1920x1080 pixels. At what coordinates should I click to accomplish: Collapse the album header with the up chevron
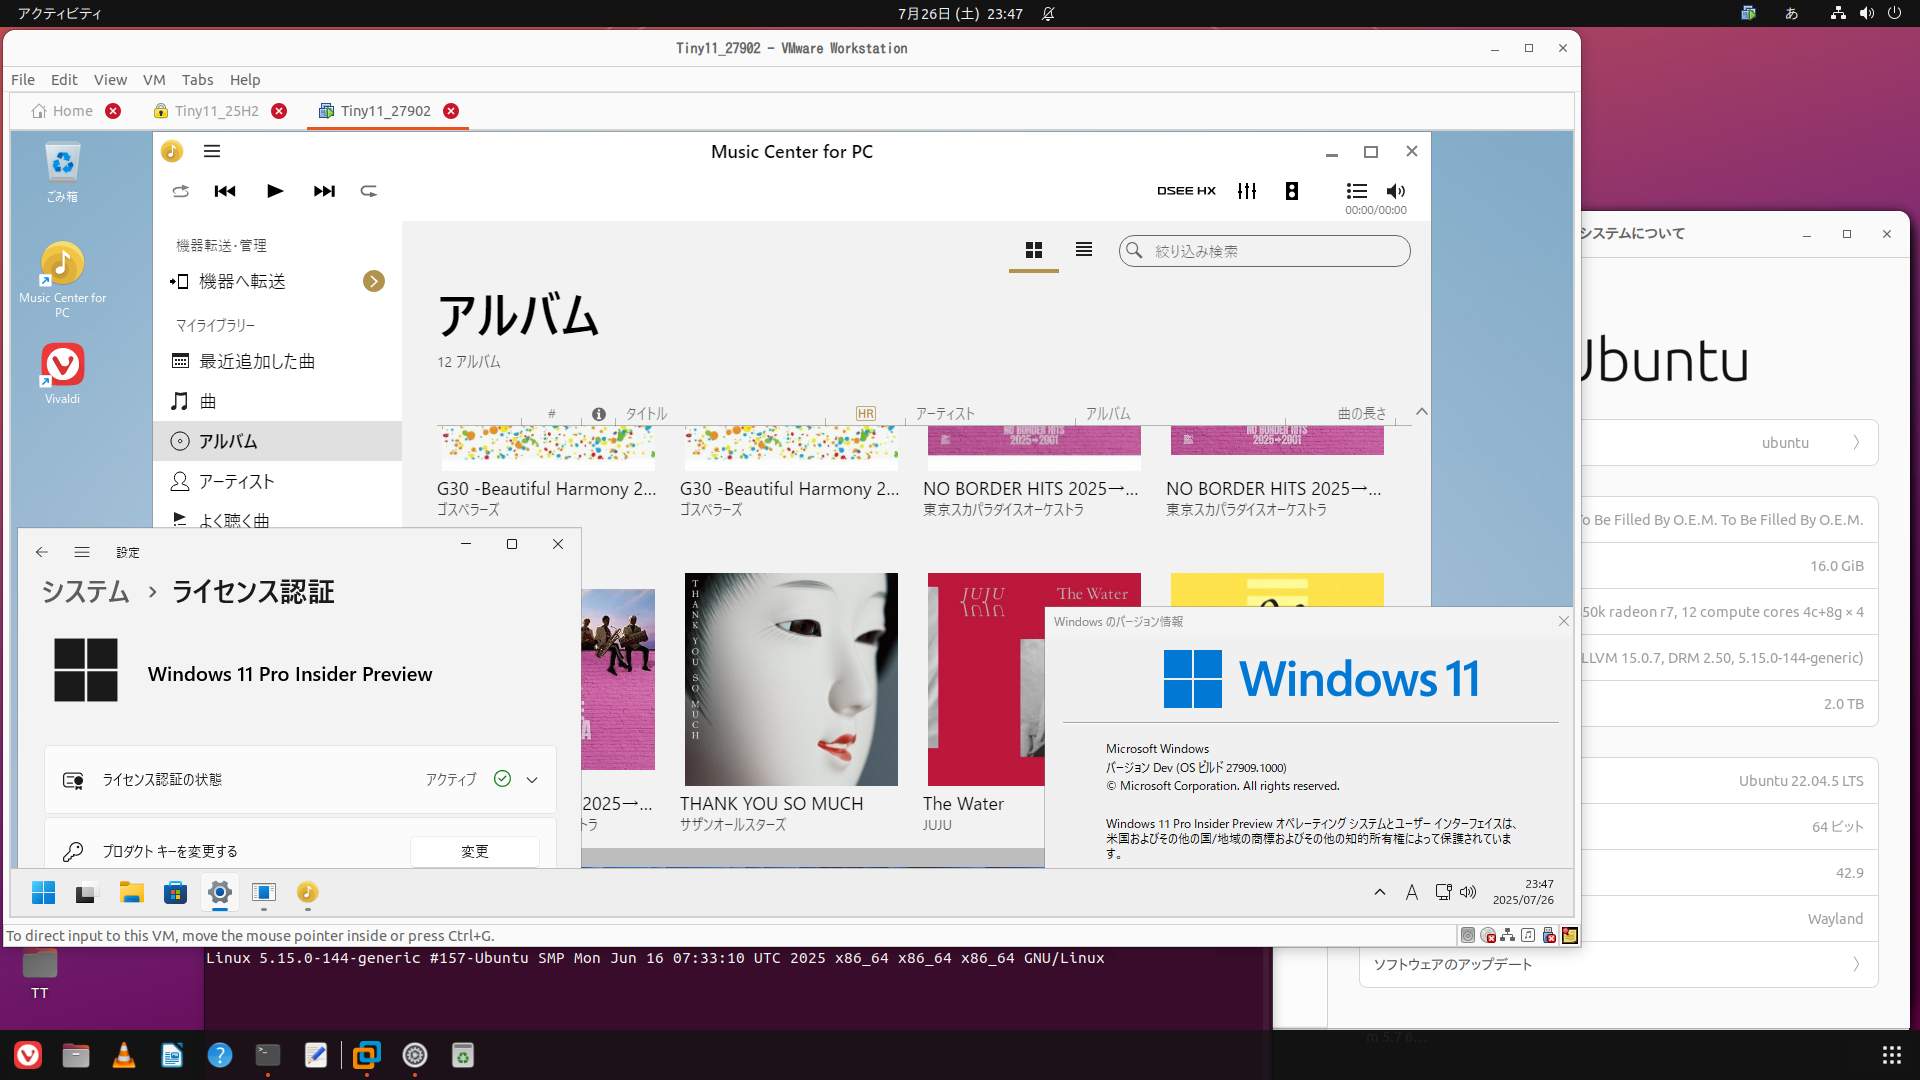1421,412
